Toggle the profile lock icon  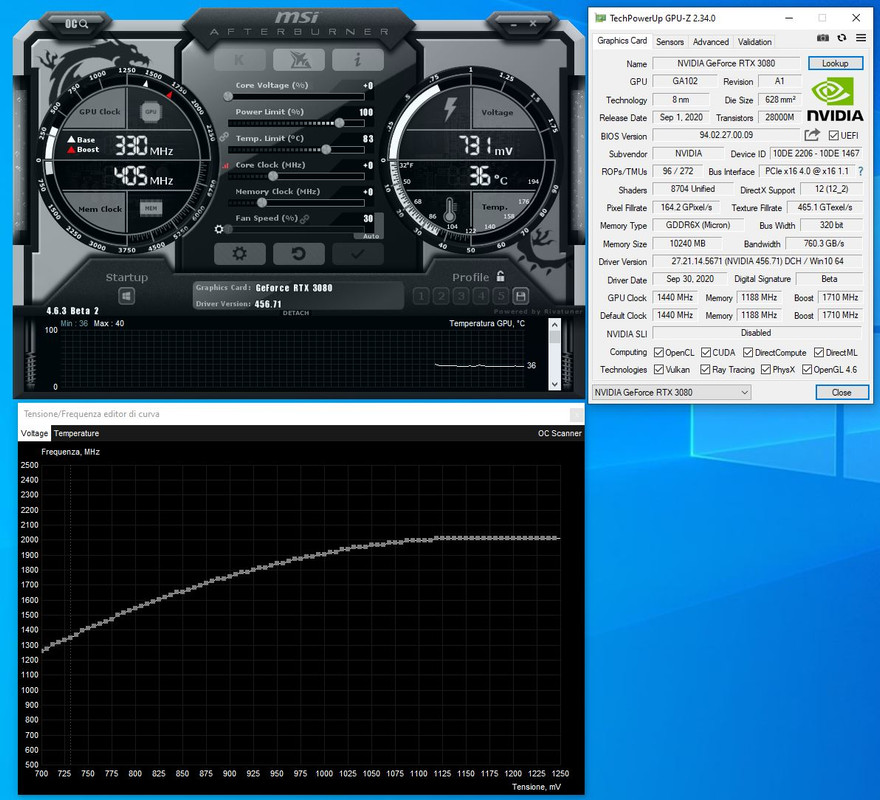tap(500, 276)
